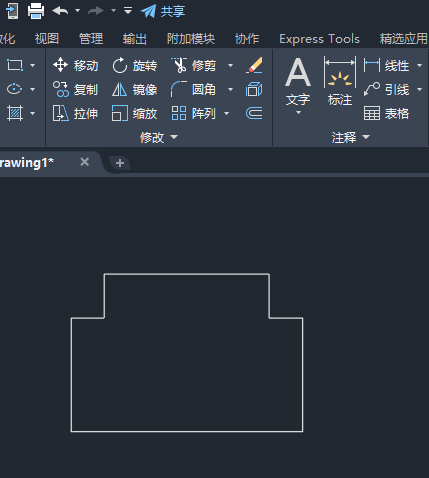The width and height of the screenshot is (429, 478).
Task: Expand the Hatch tool dropdown arrow
Action: (32, 113)
